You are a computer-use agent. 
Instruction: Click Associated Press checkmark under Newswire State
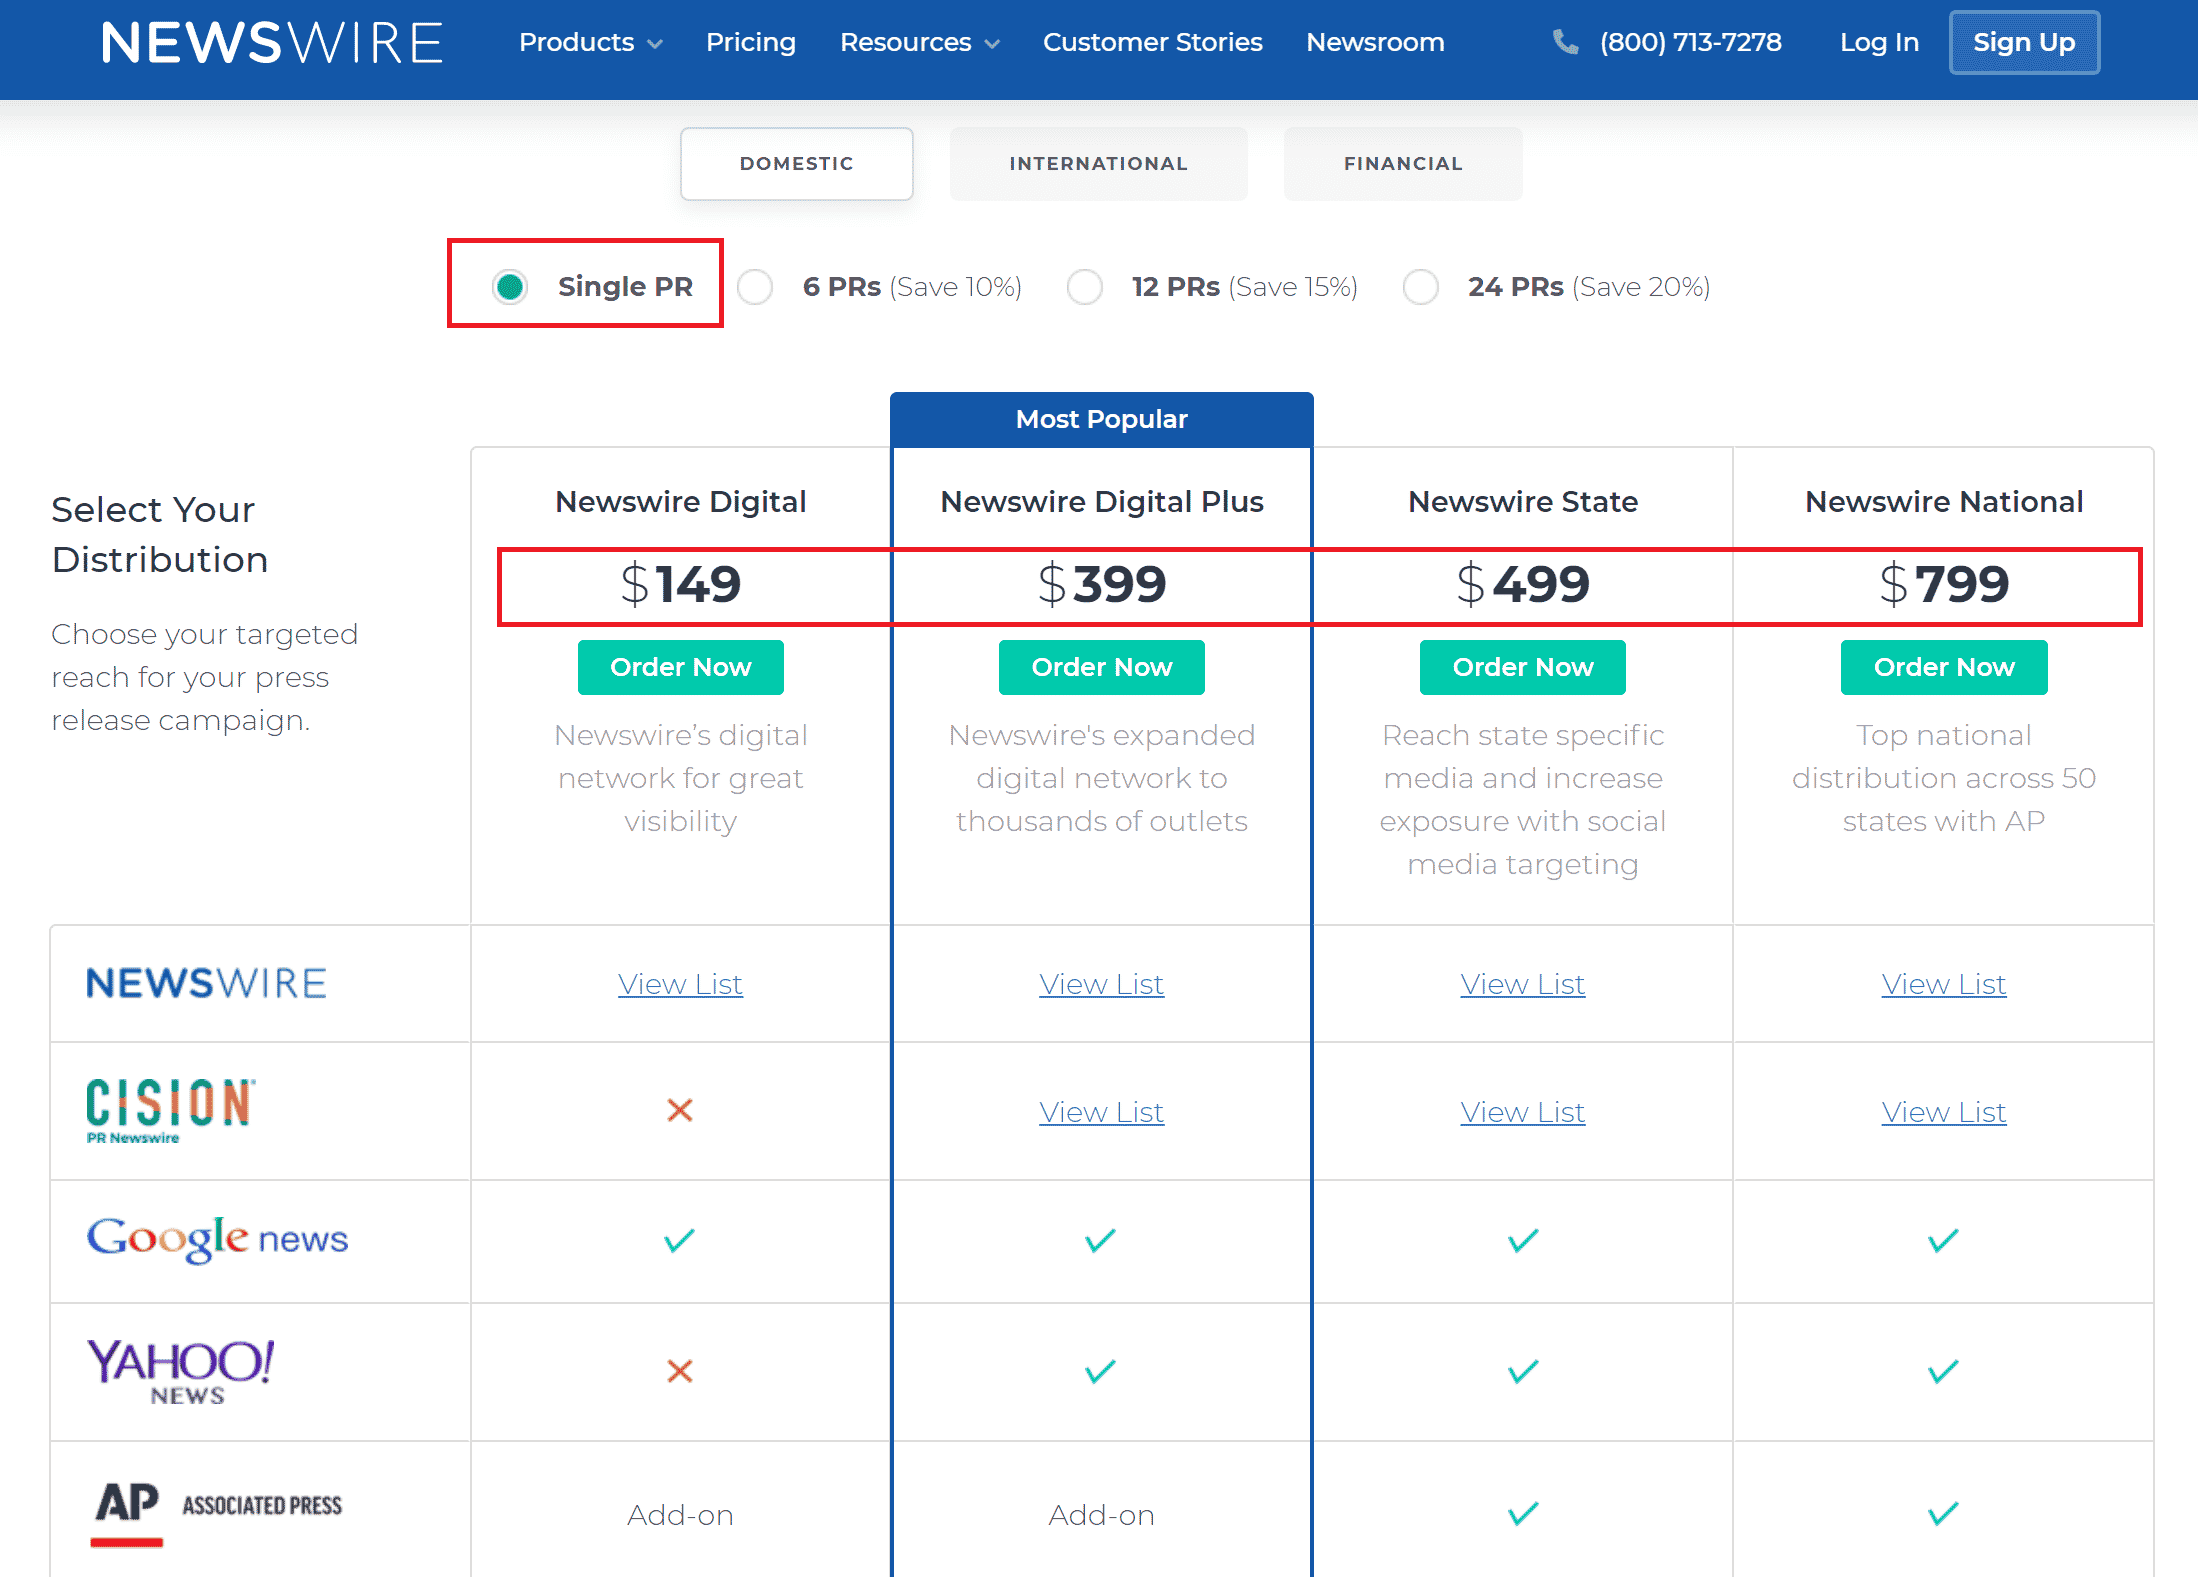coord(1523,1514)
